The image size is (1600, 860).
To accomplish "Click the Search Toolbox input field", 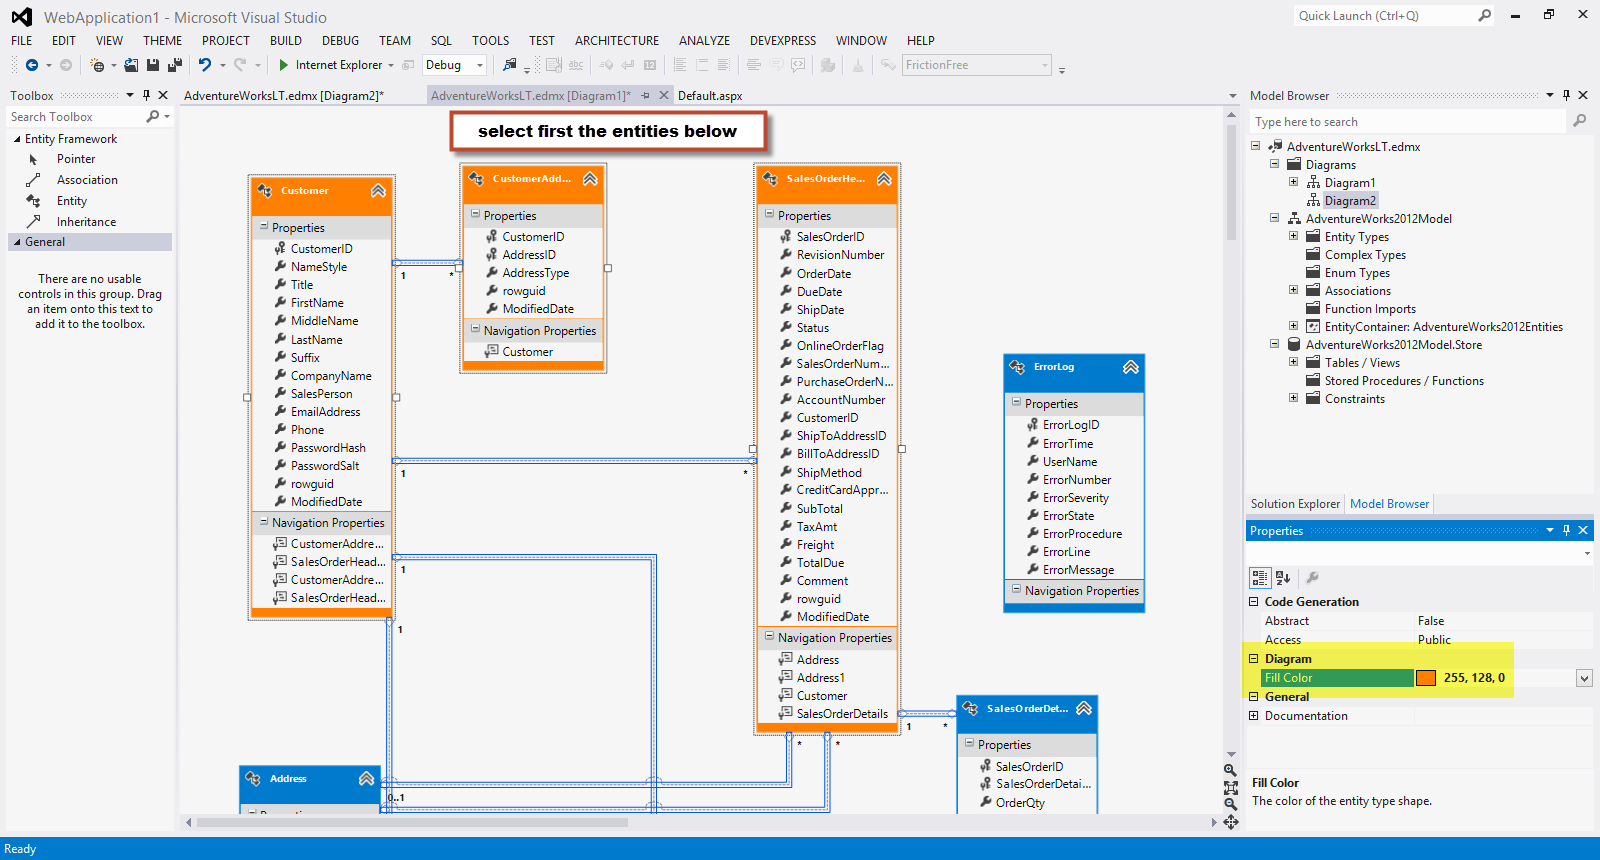I will tap(76, 117).
